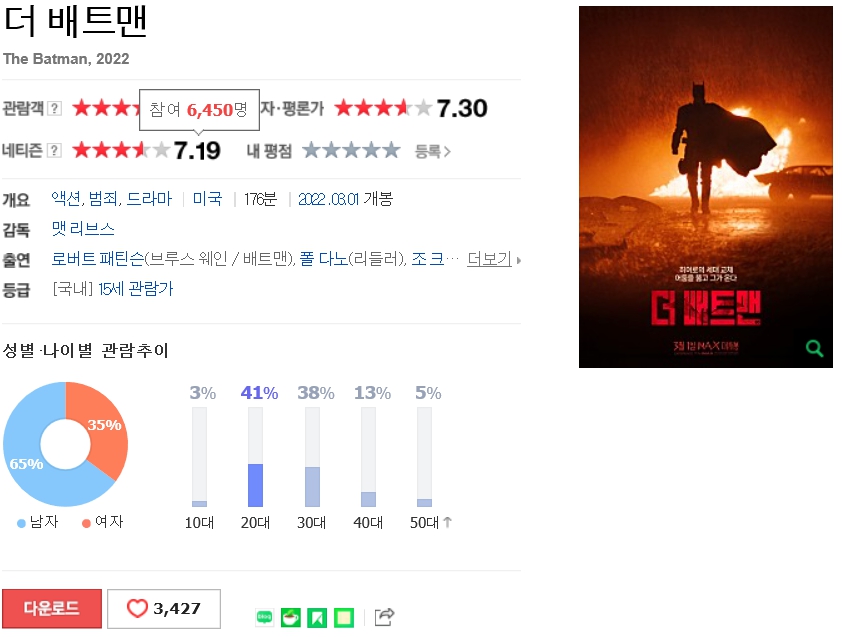The image size is (842, 637).
Task: Open director 맷 리브스 link
Action: [x=83, y=229]
